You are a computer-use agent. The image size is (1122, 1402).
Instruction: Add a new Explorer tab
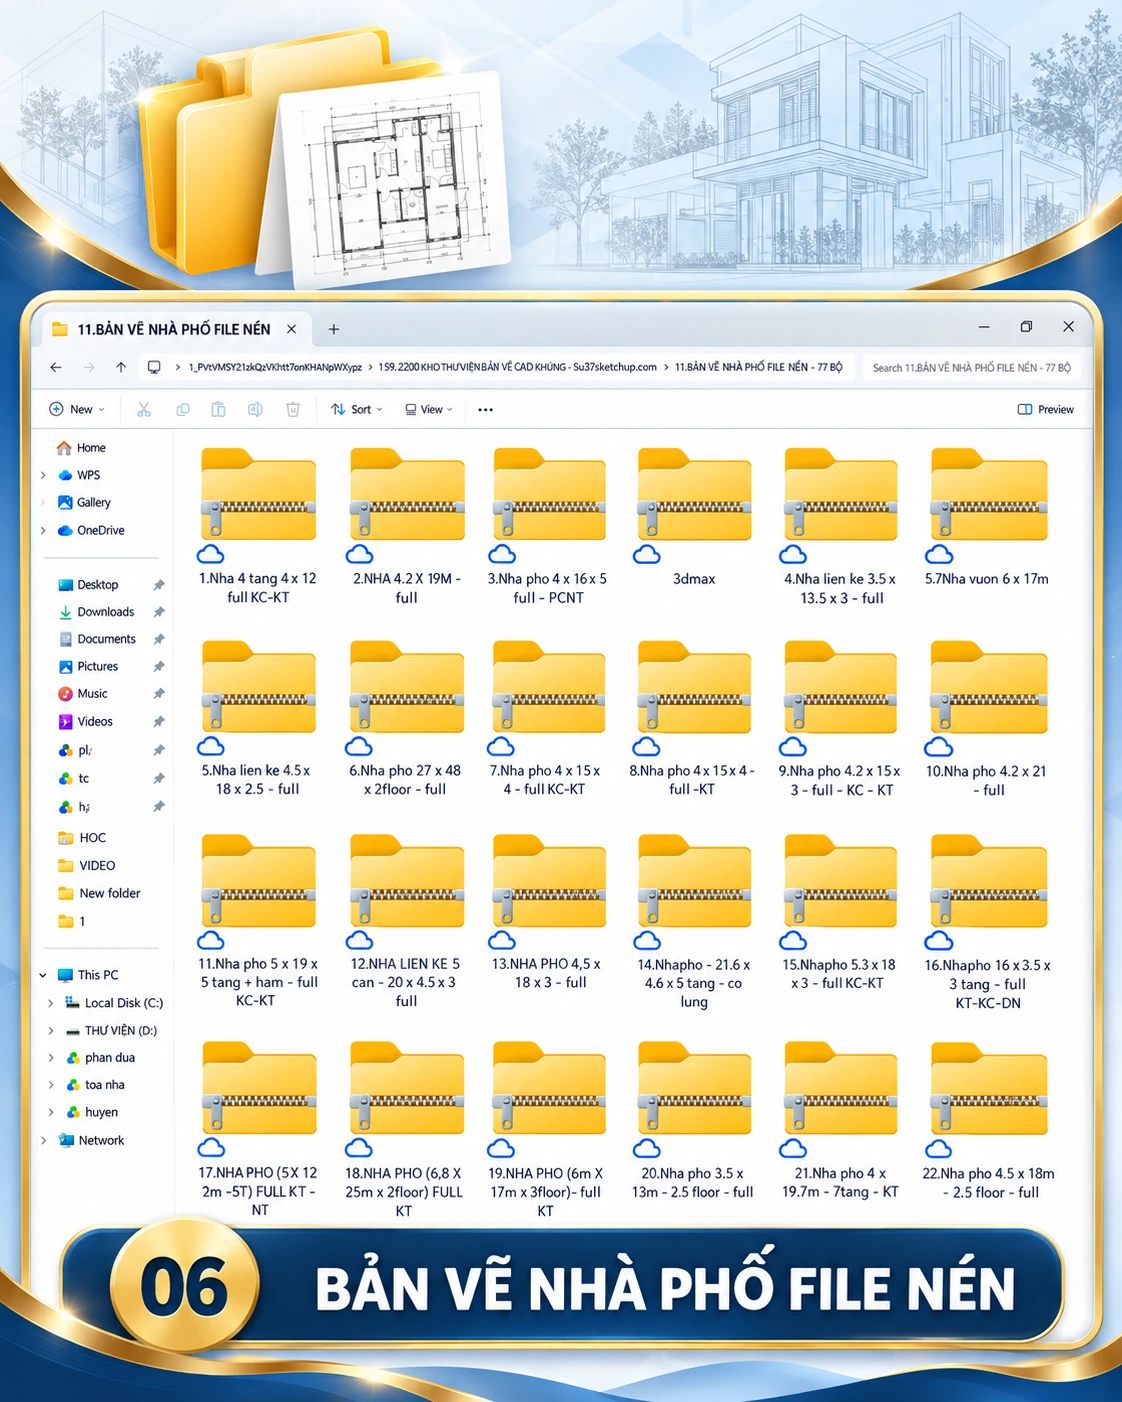pyautogui.click(x=334, y=329)
